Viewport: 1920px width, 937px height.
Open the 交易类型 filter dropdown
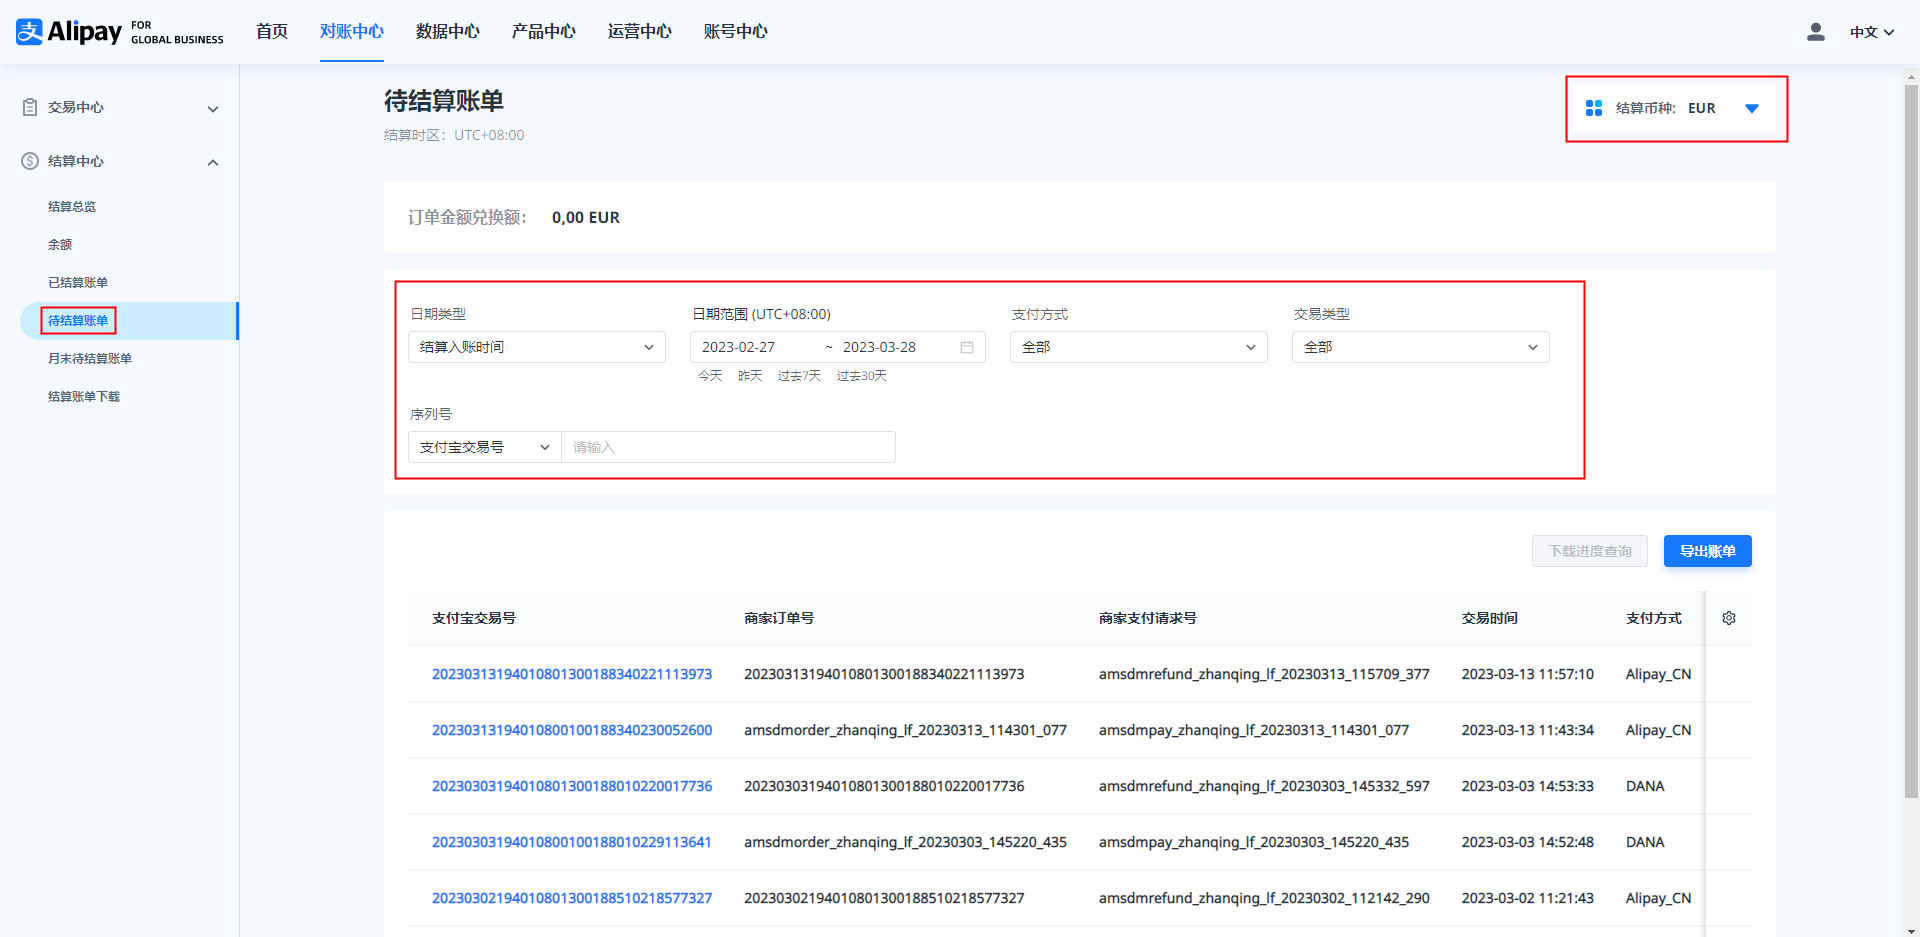(x=1420, y=347)
